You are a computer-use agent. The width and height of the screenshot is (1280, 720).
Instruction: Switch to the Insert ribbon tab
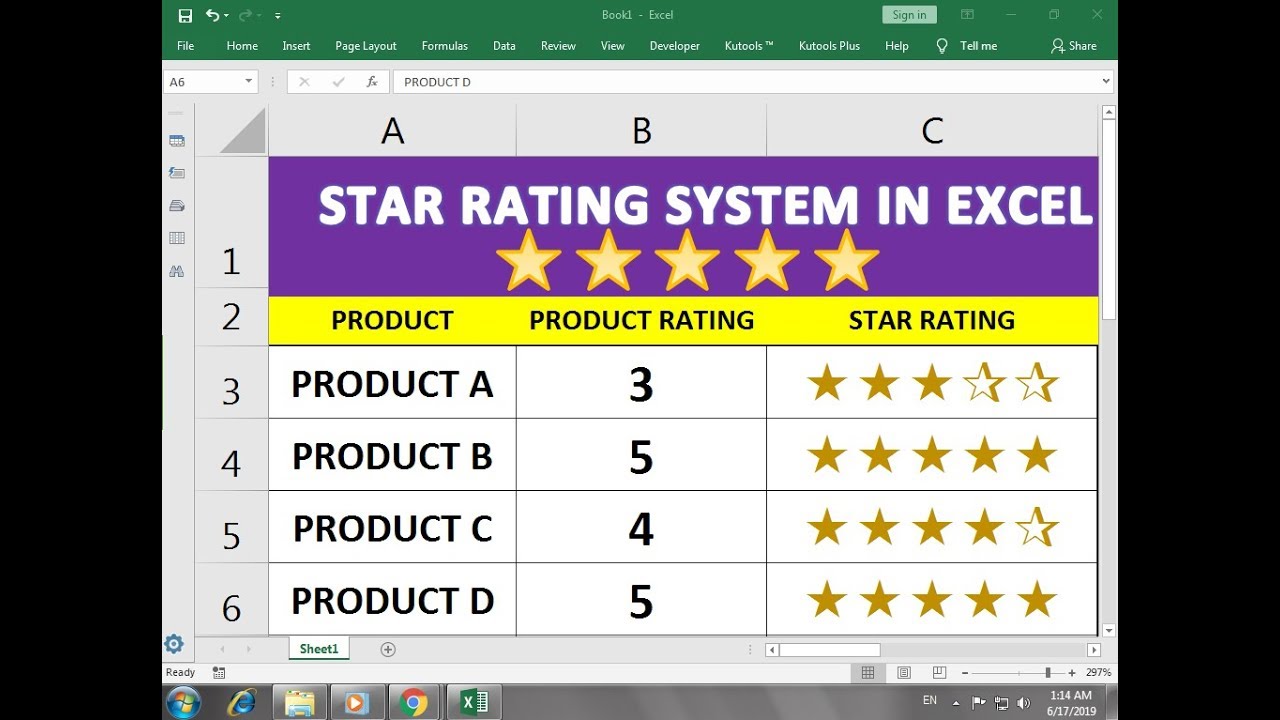(x=296, y=46)
